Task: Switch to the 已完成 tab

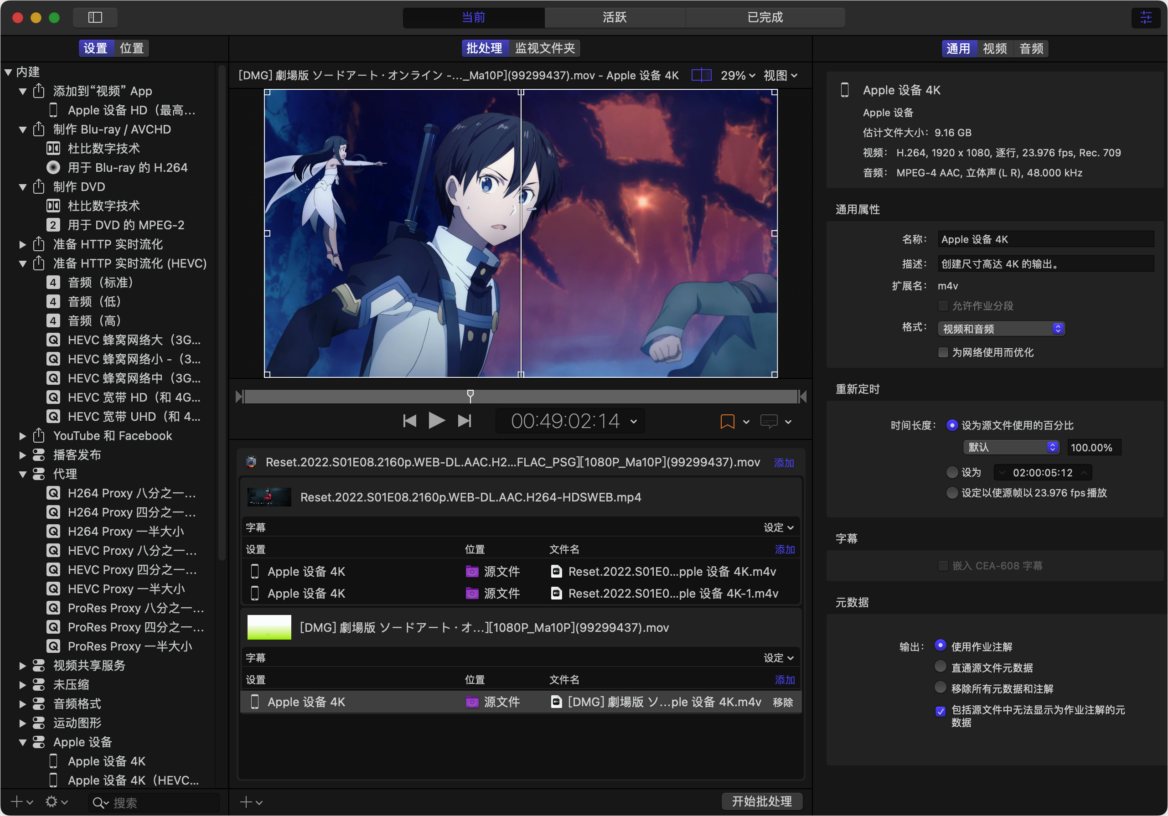Action: pyautogui.click(x=765, y=17)
